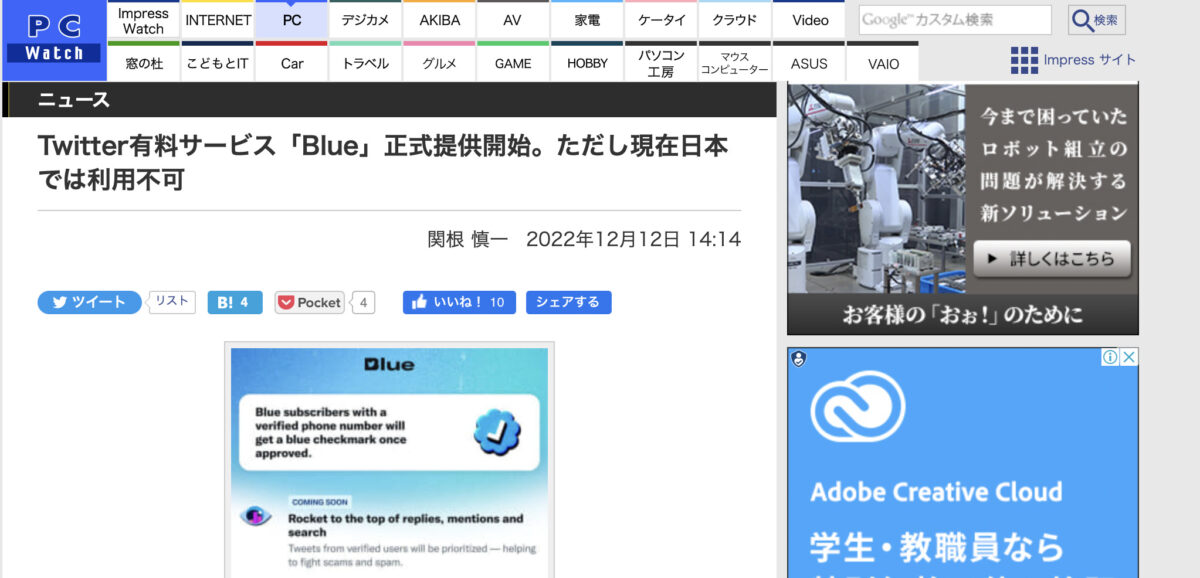Viewport: 1200px width, 578px height.
Task: Click the ニュース category header
Action: point(74,99)
